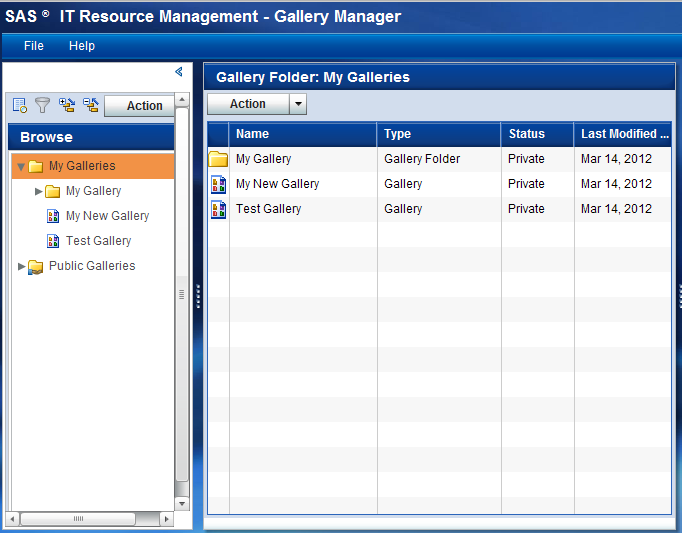The height and width of the screenshot is (533, 682).
Task: Click the folder icon in My Gallery table row
Action: pos(218,159)
